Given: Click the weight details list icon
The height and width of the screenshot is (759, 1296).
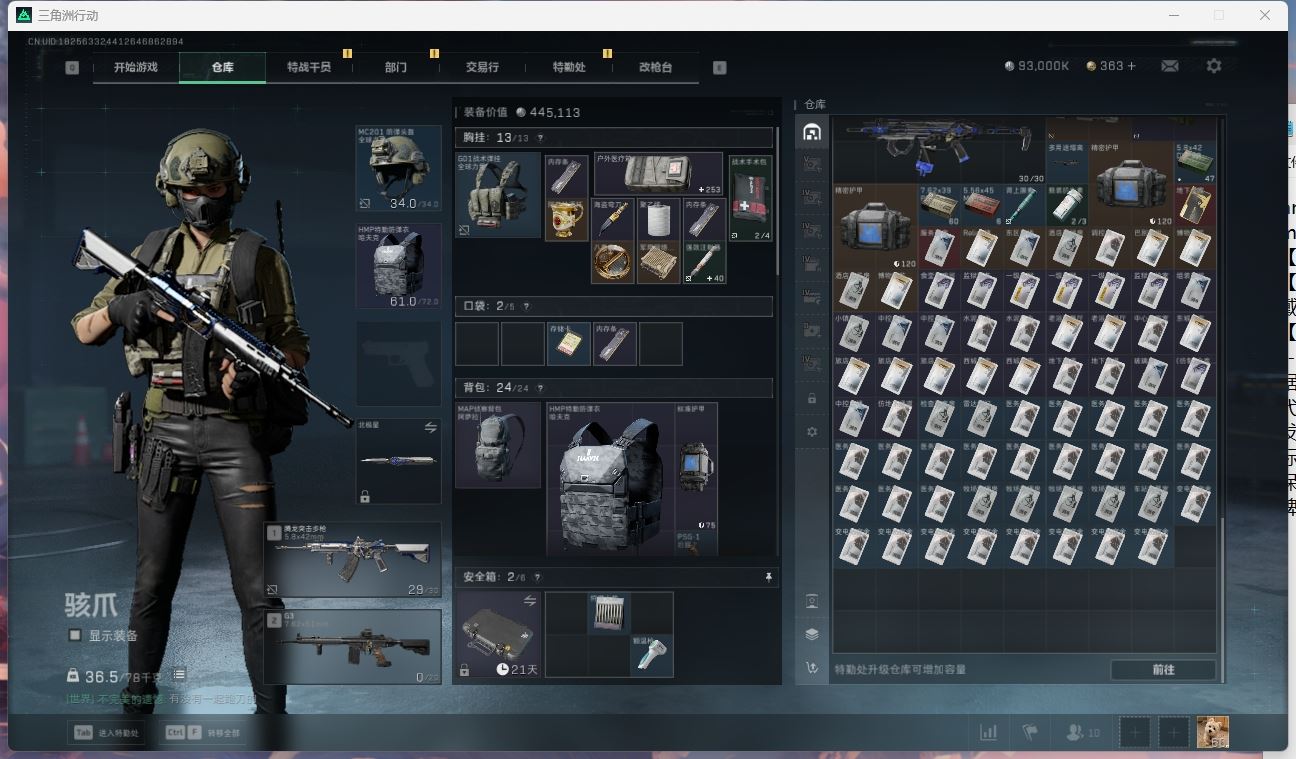Looking at the screenshot, I should (179, 676).
